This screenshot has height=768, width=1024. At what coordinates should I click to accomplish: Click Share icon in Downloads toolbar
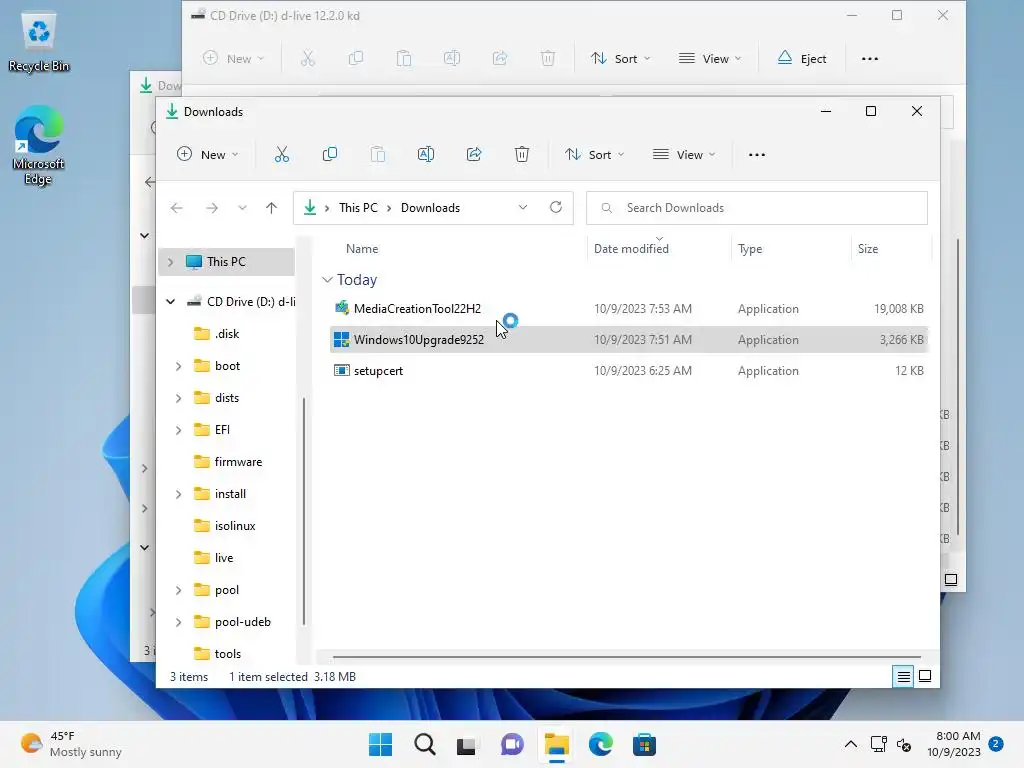click(x=474, y=155)
